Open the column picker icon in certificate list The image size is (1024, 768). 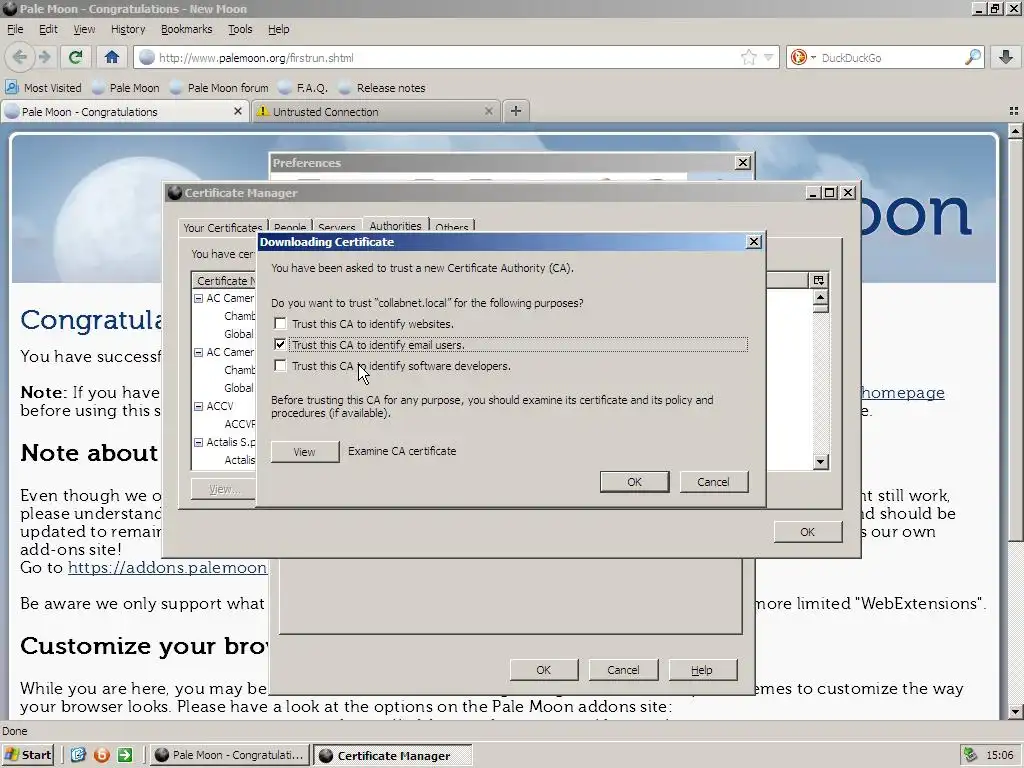(818, 280)
